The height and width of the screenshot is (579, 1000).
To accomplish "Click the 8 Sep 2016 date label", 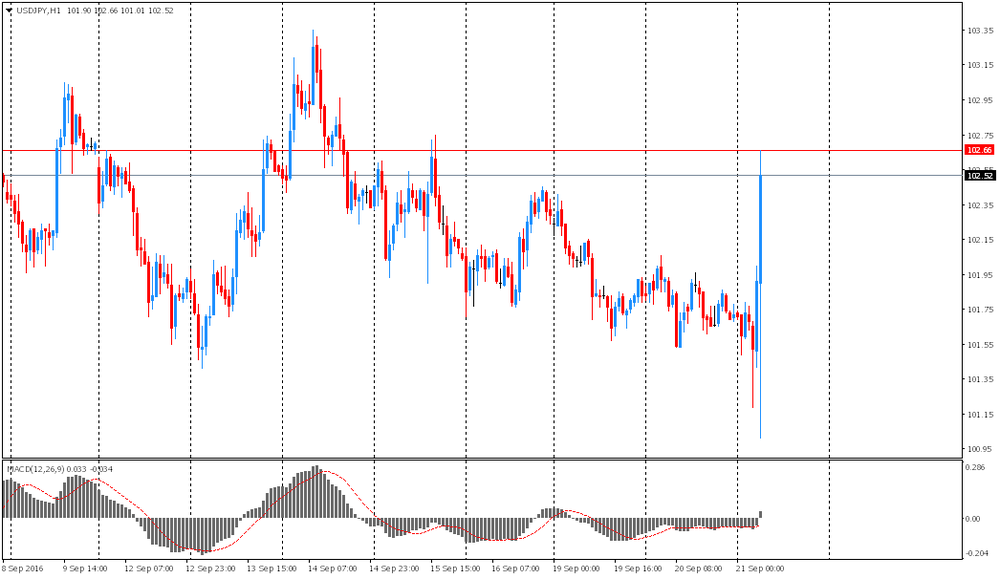I will point(23,569).
